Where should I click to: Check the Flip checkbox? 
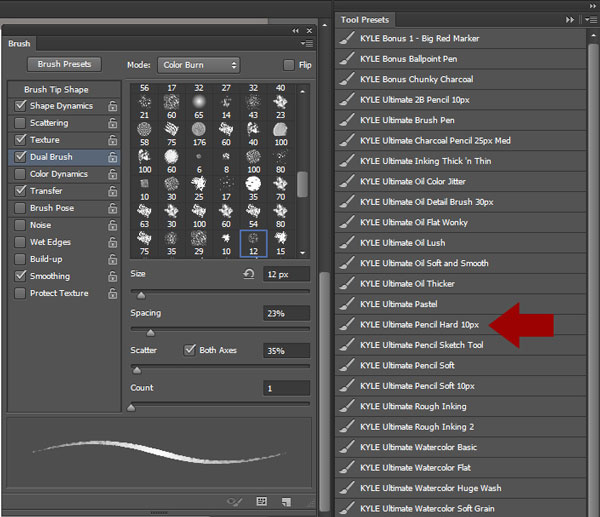point(289,65)
